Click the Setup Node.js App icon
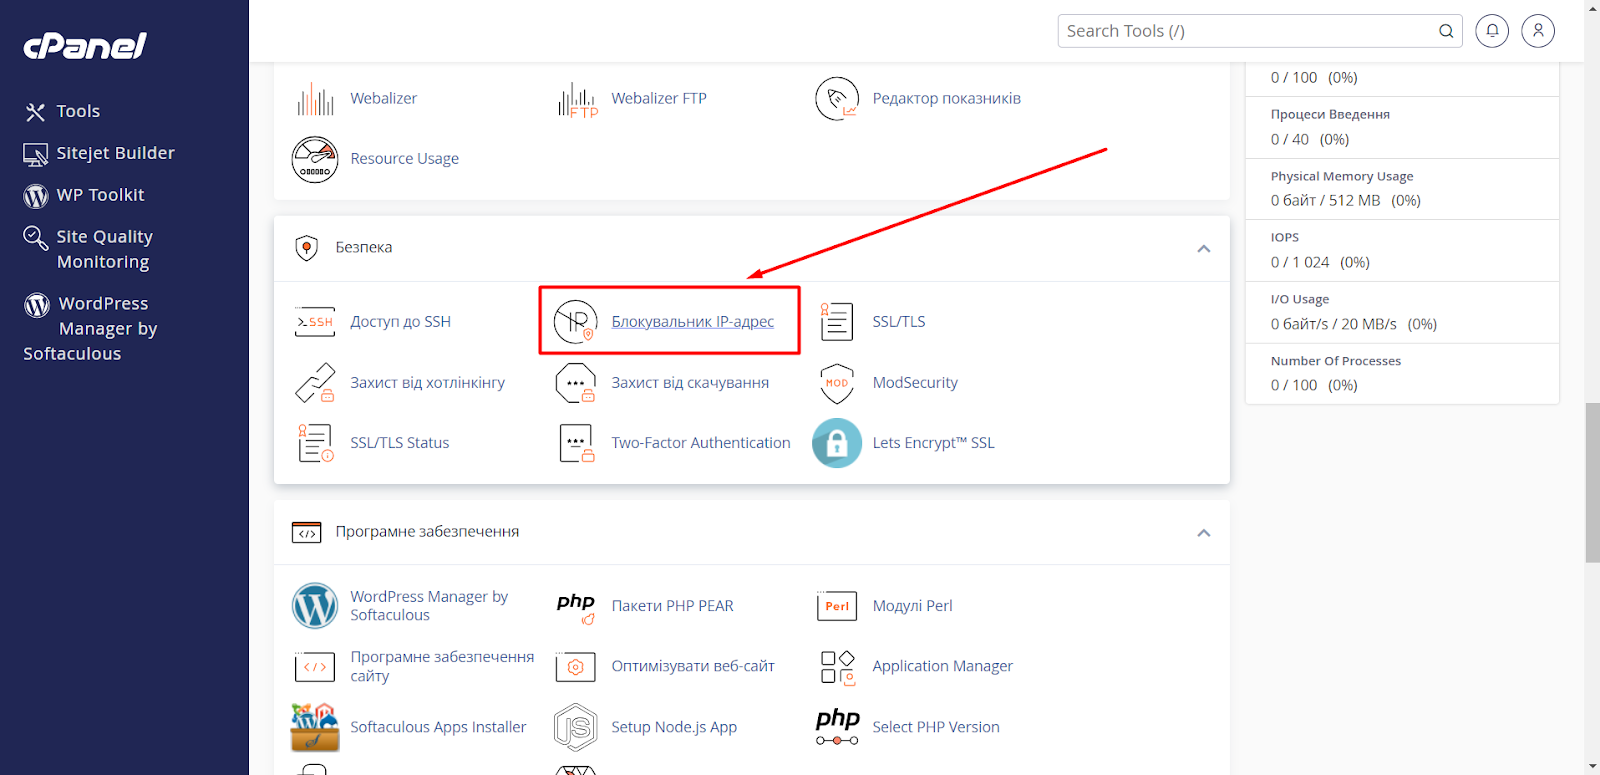This screenshot has height=775, width=1600. [x=576, y=727]
